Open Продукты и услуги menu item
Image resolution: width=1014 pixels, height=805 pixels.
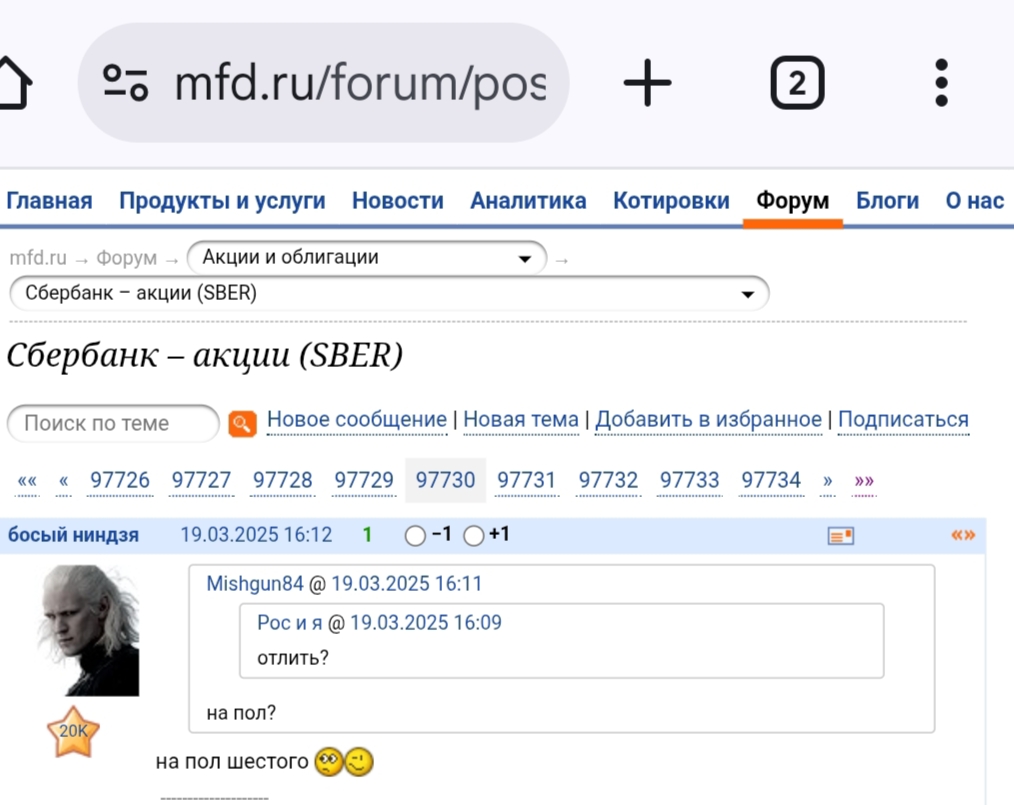222,200
